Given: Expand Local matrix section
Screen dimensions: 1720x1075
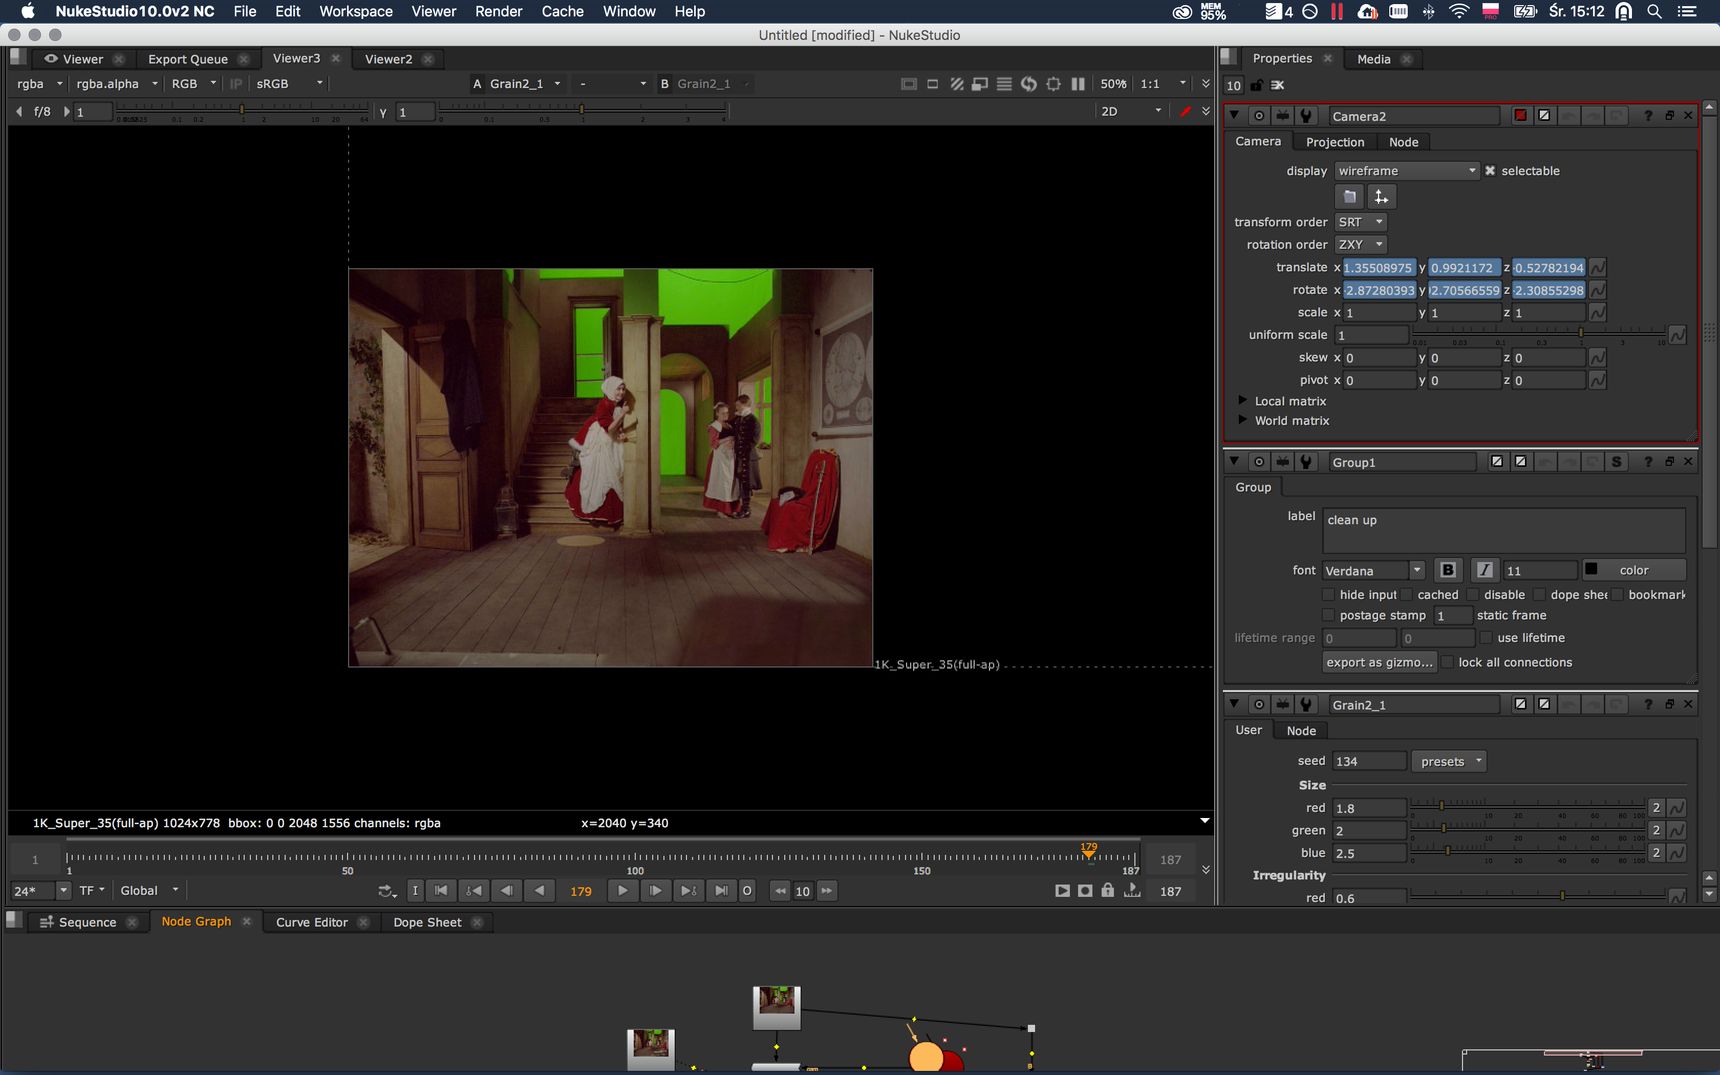Looking at the screenshot, I should (1243, 401).
